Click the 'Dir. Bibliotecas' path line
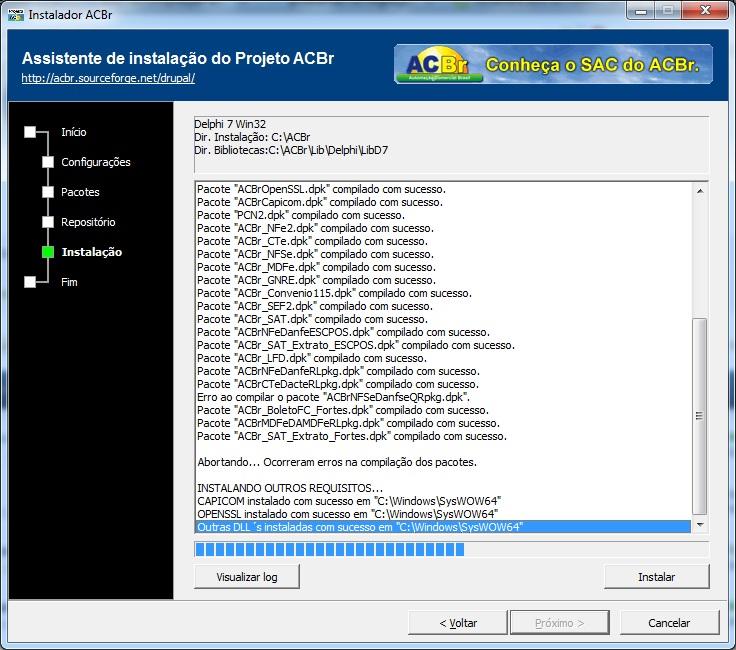Viewport: 736px width, 650px height. [x=291, y=150]
